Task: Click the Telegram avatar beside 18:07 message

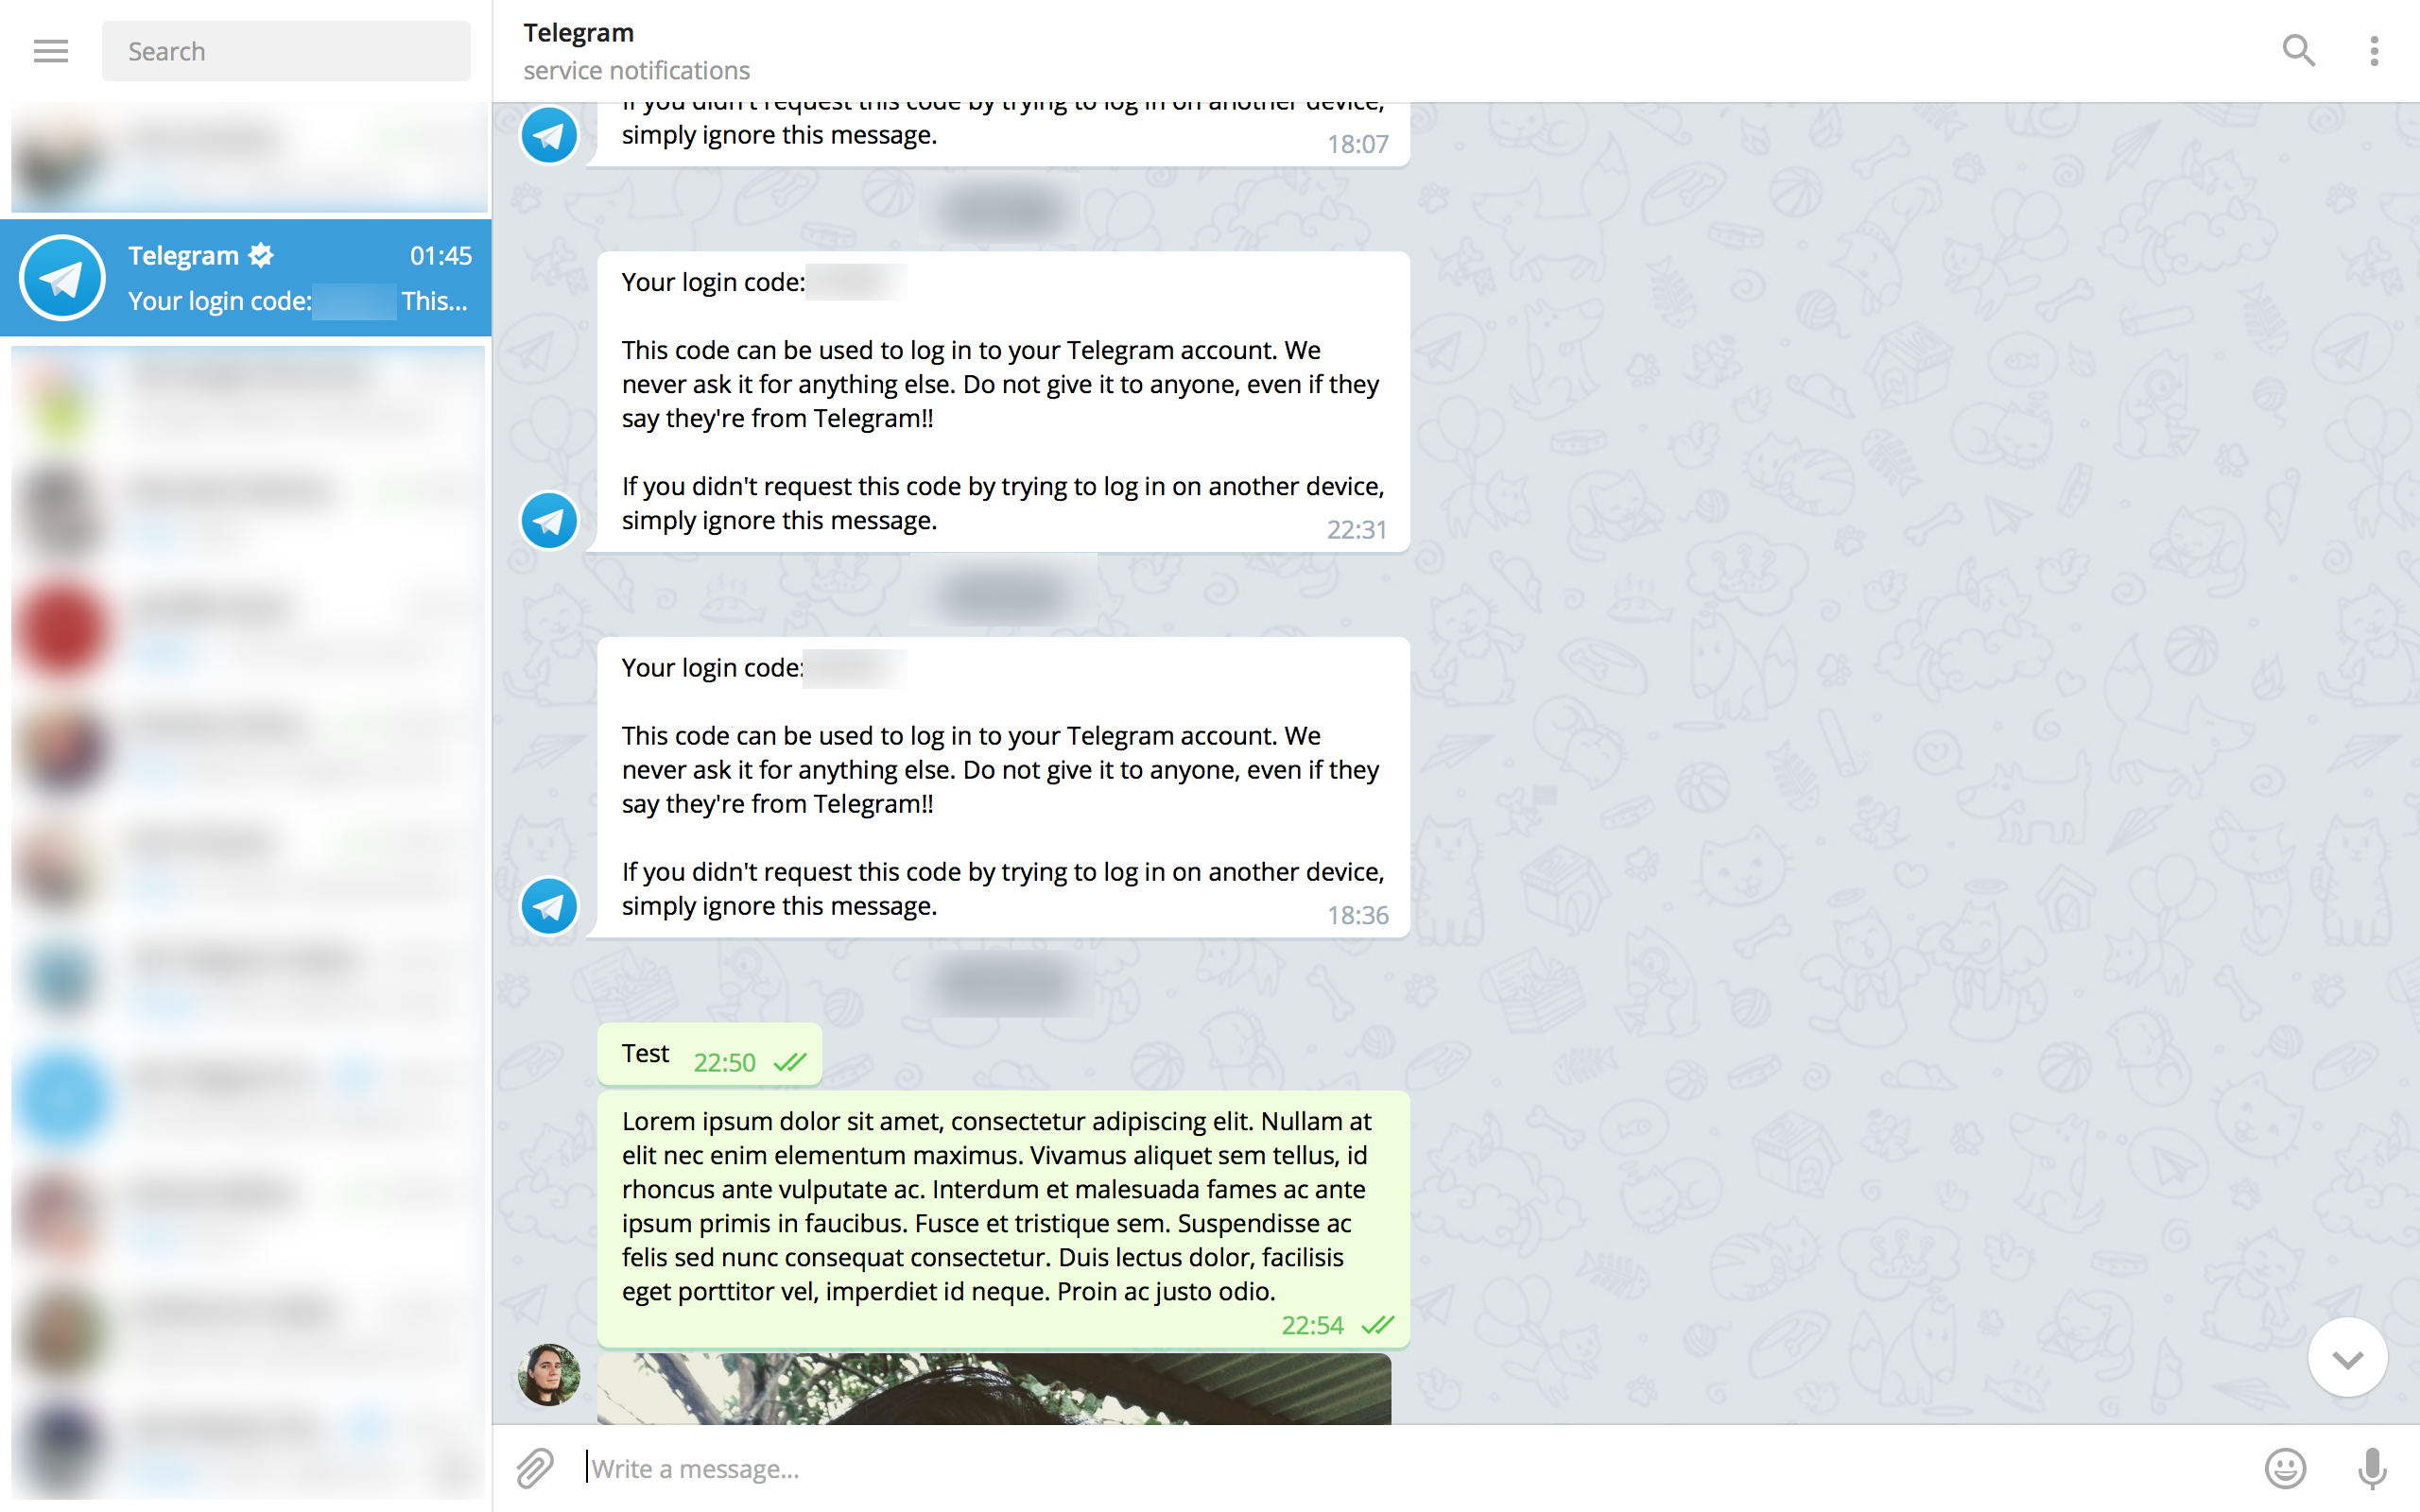Action: [549, 135]
